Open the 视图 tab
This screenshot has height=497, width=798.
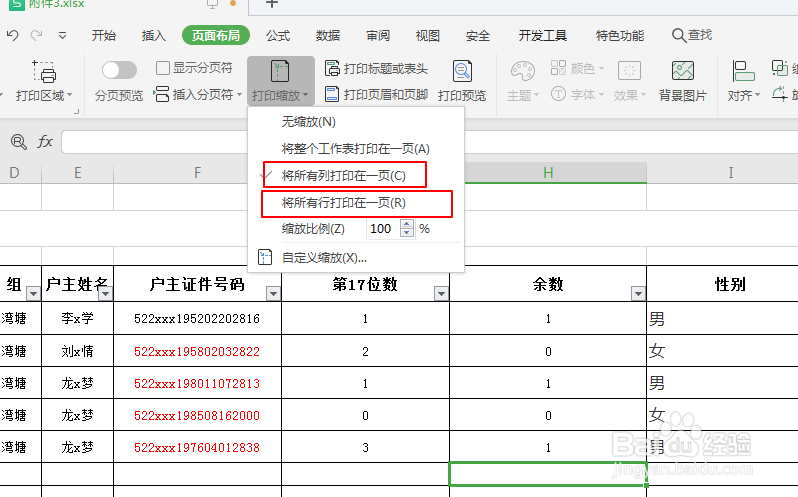click(x=428, y=36)
